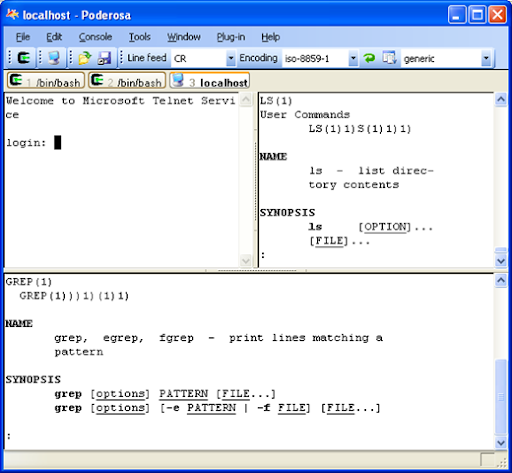Click 'grep, egrep, fgrep' description line
Image resolution: width=512 pixels, height=473 pixels.
click(218, 338)
